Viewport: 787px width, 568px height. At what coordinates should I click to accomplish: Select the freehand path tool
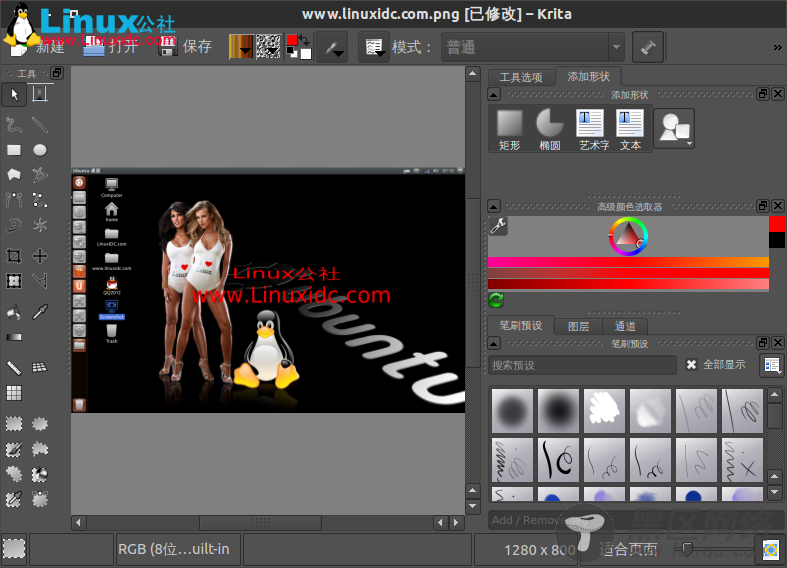14,124
